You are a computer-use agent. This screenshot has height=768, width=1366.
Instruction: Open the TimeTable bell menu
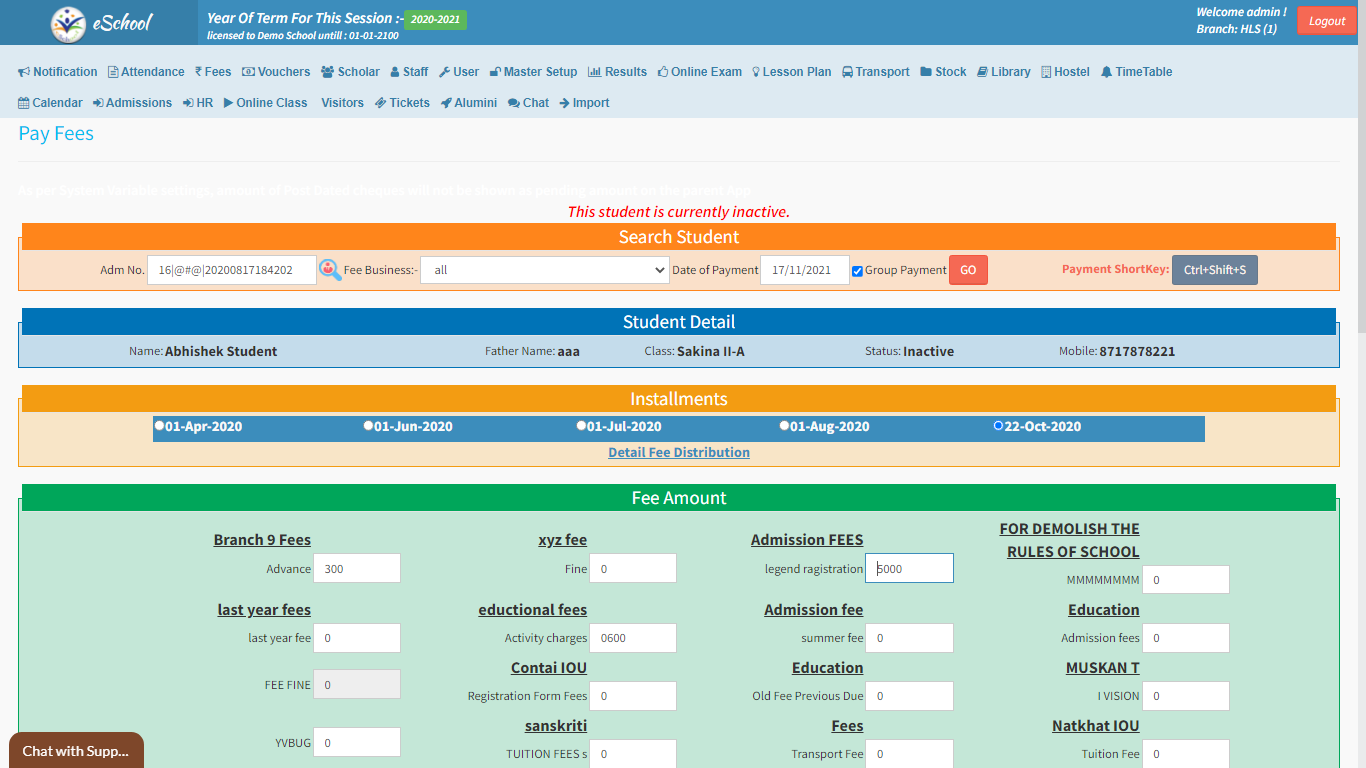(x=1136, y=72)
